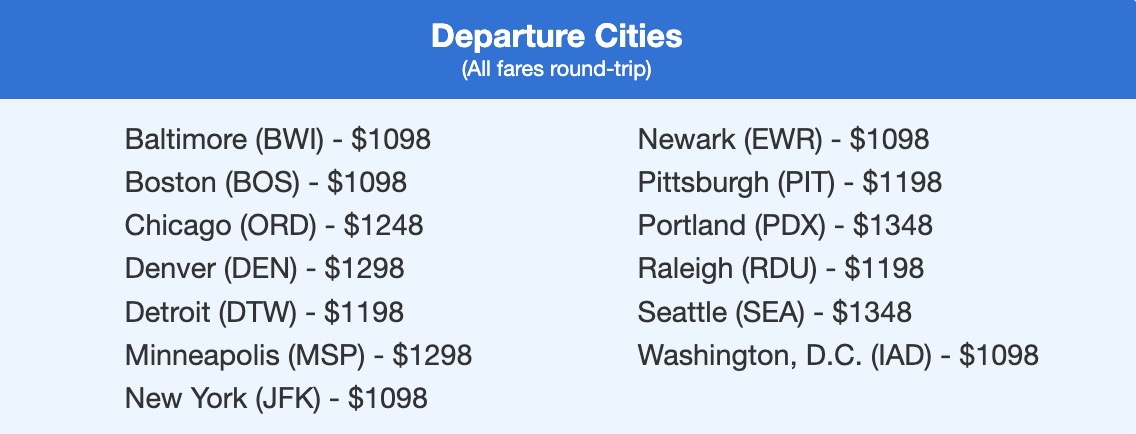The width and height of the screenshot is (1136, 434).
Task: Open the Pittsburgh (PIT) fare entry
Action: click(789, 182)
